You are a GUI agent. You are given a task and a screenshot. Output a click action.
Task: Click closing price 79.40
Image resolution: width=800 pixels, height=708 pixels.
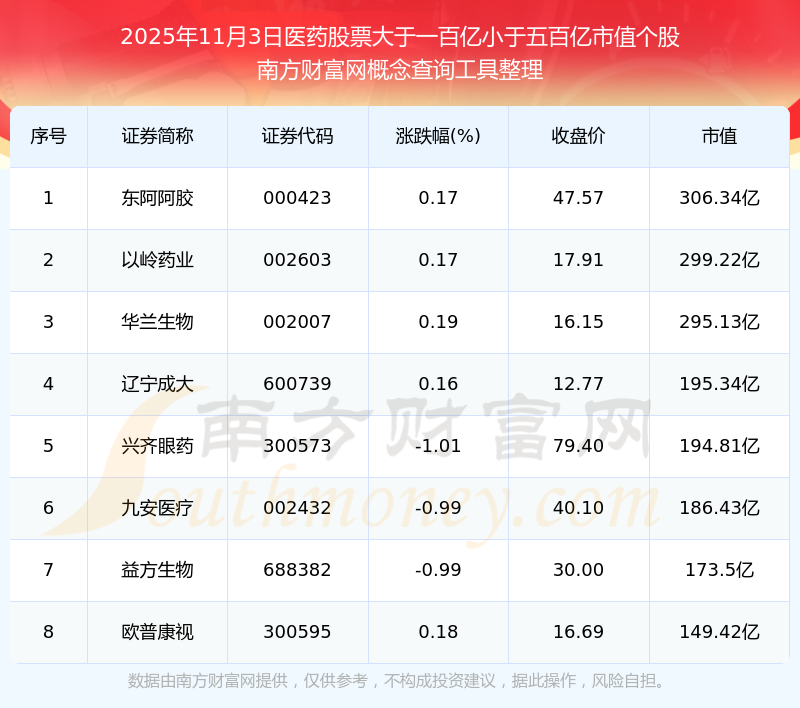click(578, 446)
